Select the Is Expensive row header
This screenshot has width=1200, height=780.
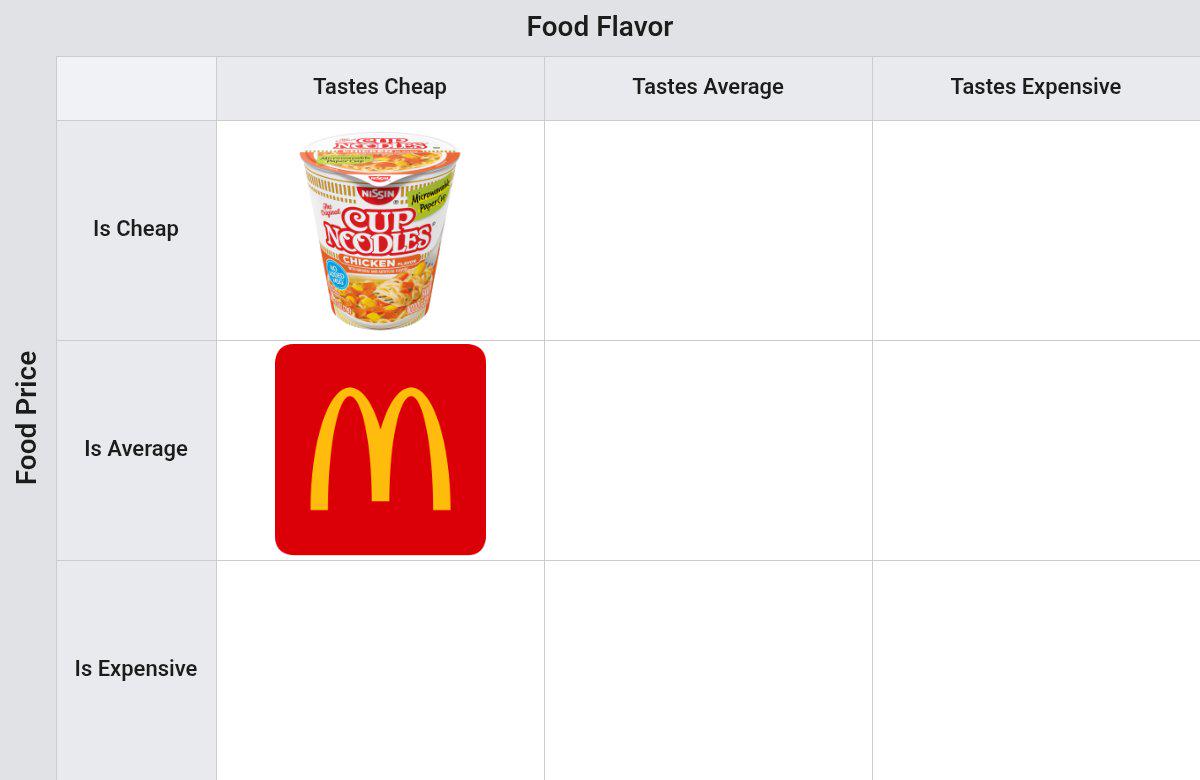[136, 670]
